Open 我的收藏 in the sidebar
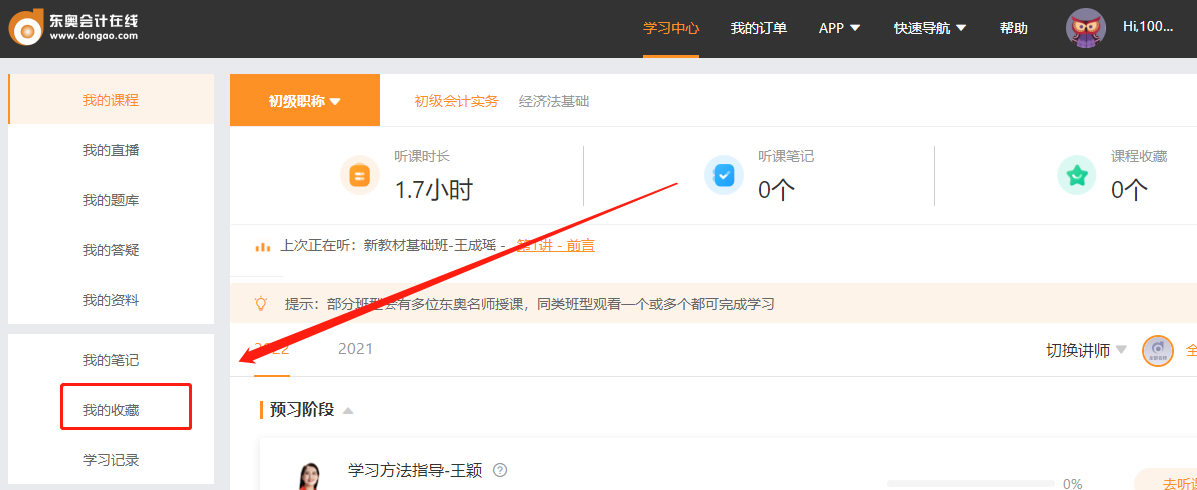 tap(111, 410)
